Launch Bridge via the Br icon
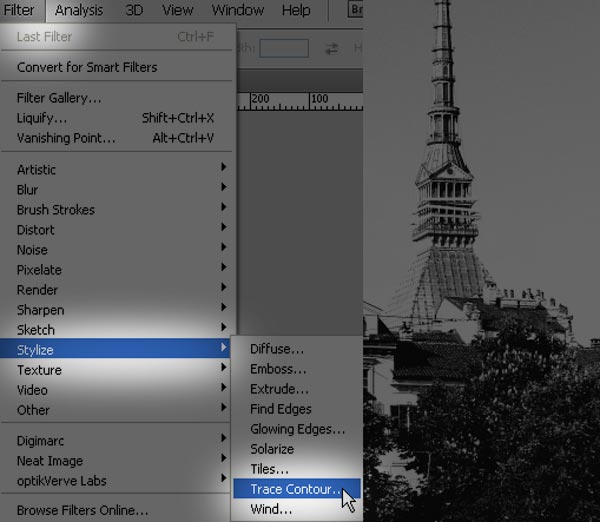This screenshot has width=600, height=522. (355, 10)
